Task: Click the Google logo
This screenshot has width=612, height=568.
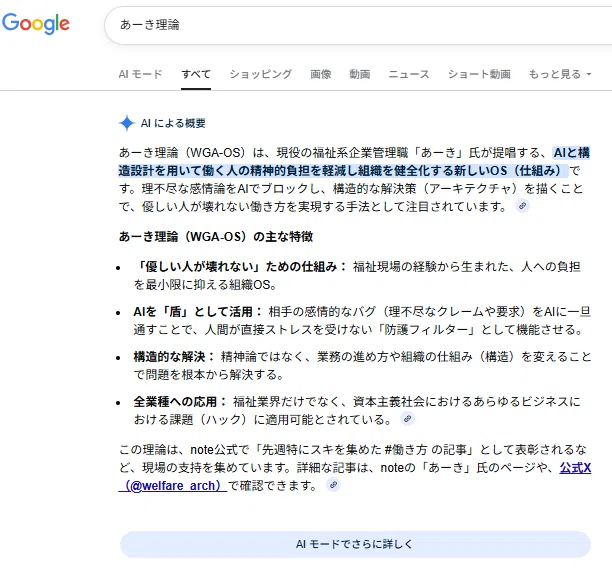Action: 36,23
